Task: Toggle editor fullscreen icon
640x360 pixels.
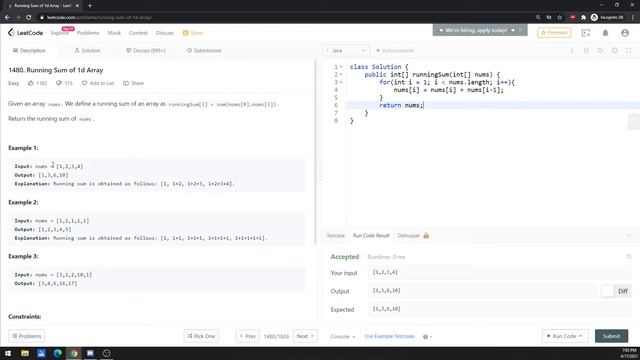Action: click(x=629, y=51)
